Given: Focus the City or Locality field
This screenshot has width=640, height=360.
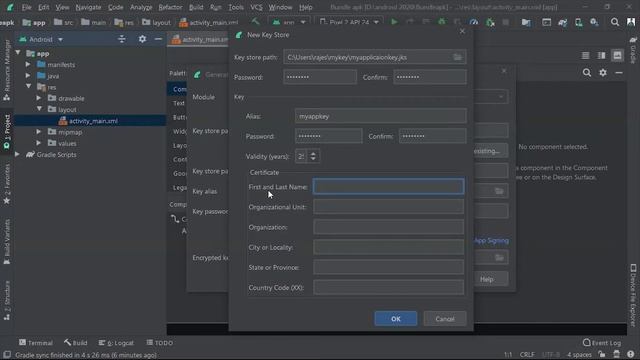Looking at the screenshot, I should [x=388, y=247].
